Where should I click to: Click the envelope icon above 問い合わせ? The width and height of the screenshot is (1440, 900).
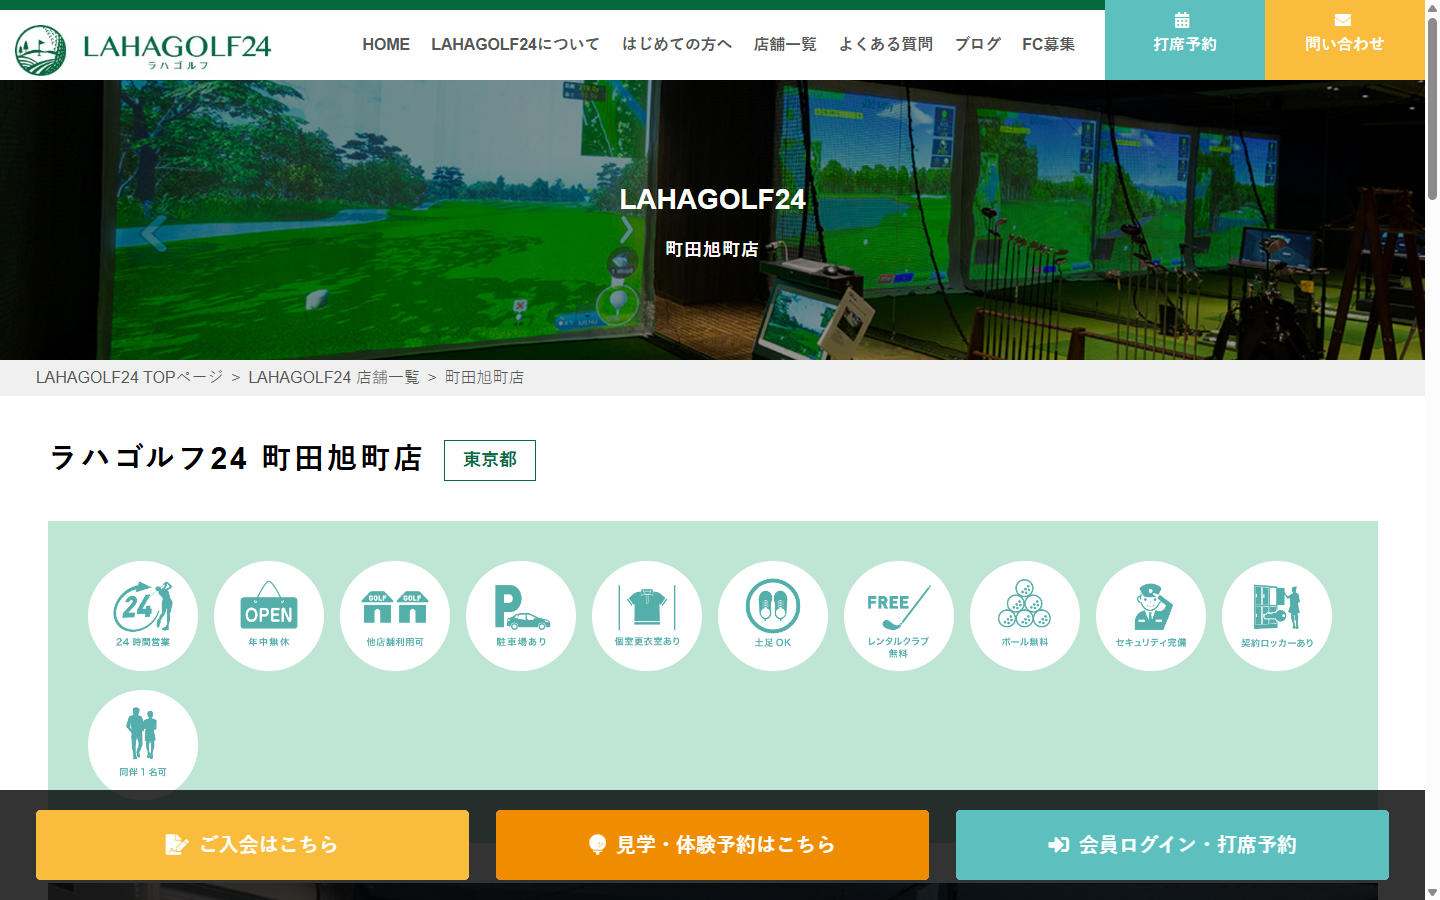click(x=1343, y=20)
